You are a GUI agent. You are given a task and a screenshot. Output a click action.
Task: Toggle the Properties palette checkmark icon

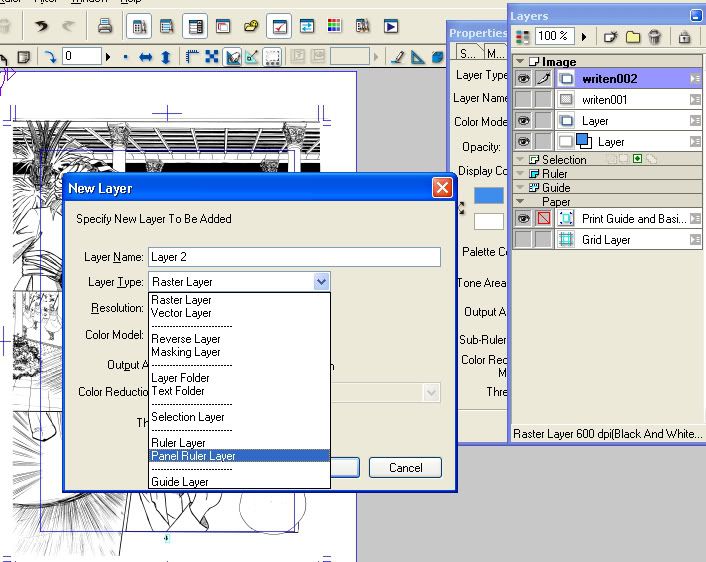(x=279, y=27)
